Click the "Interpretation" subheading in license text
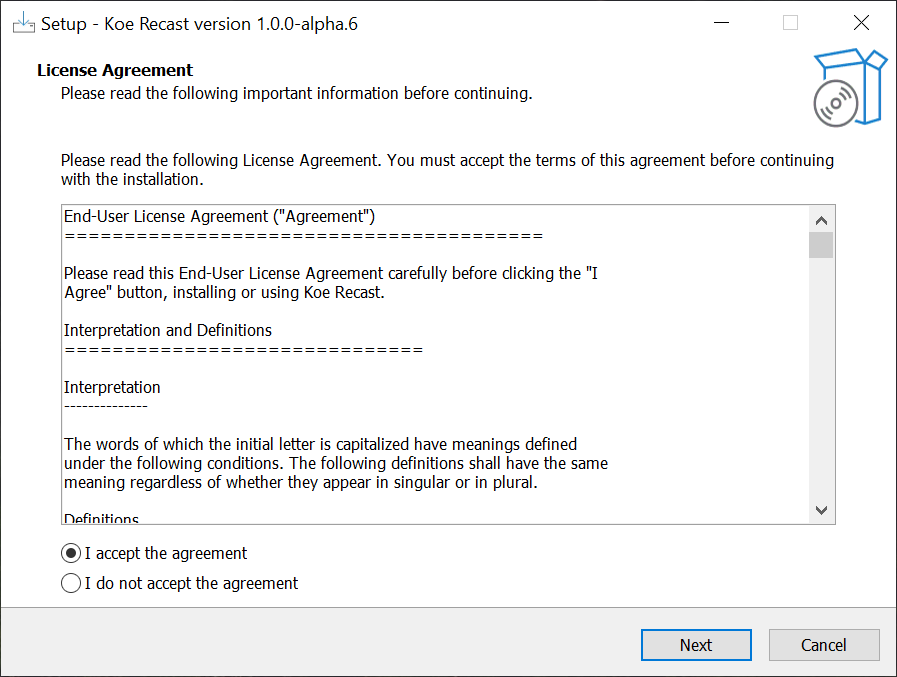Screen dimensions: 897x677 tap(112, 387)
